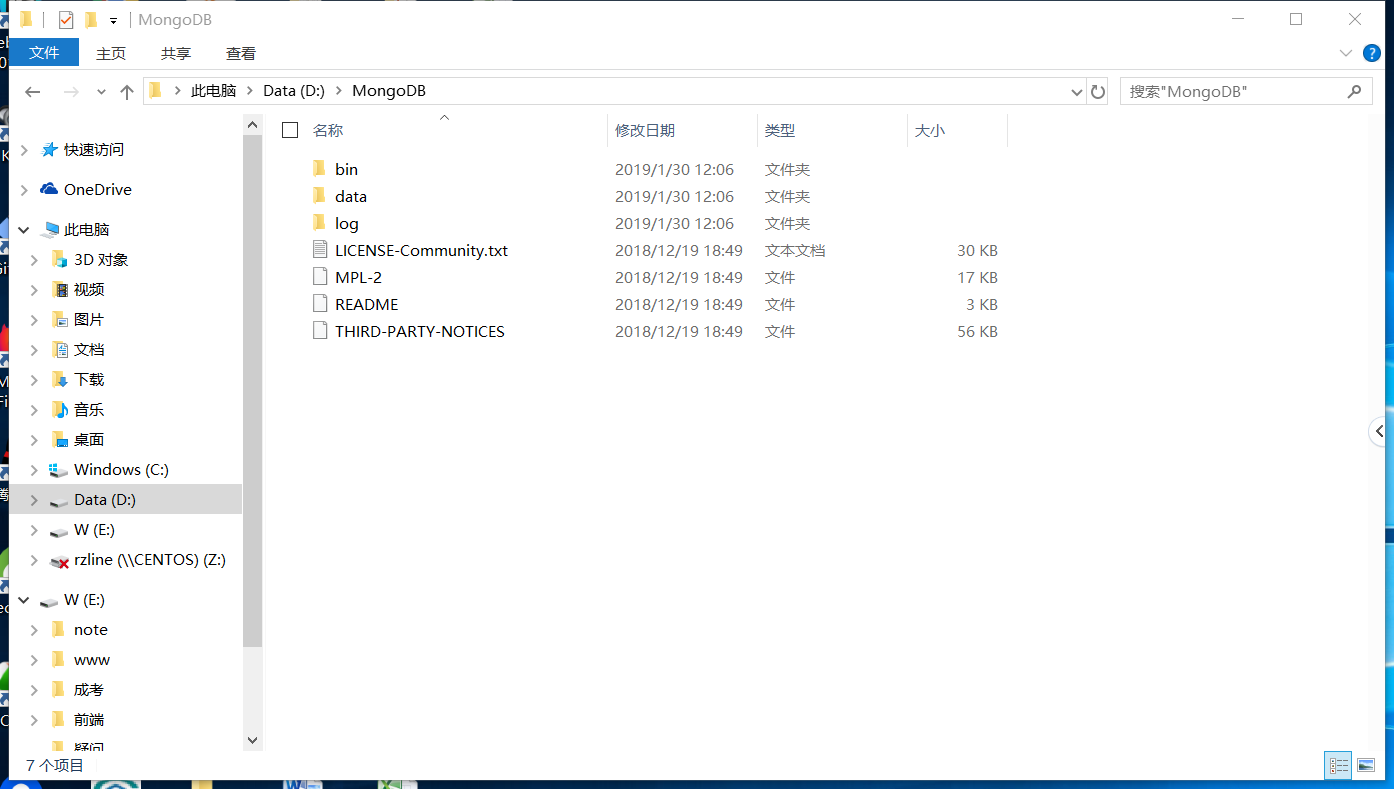Expand the note folder tree node

[34, 630]
